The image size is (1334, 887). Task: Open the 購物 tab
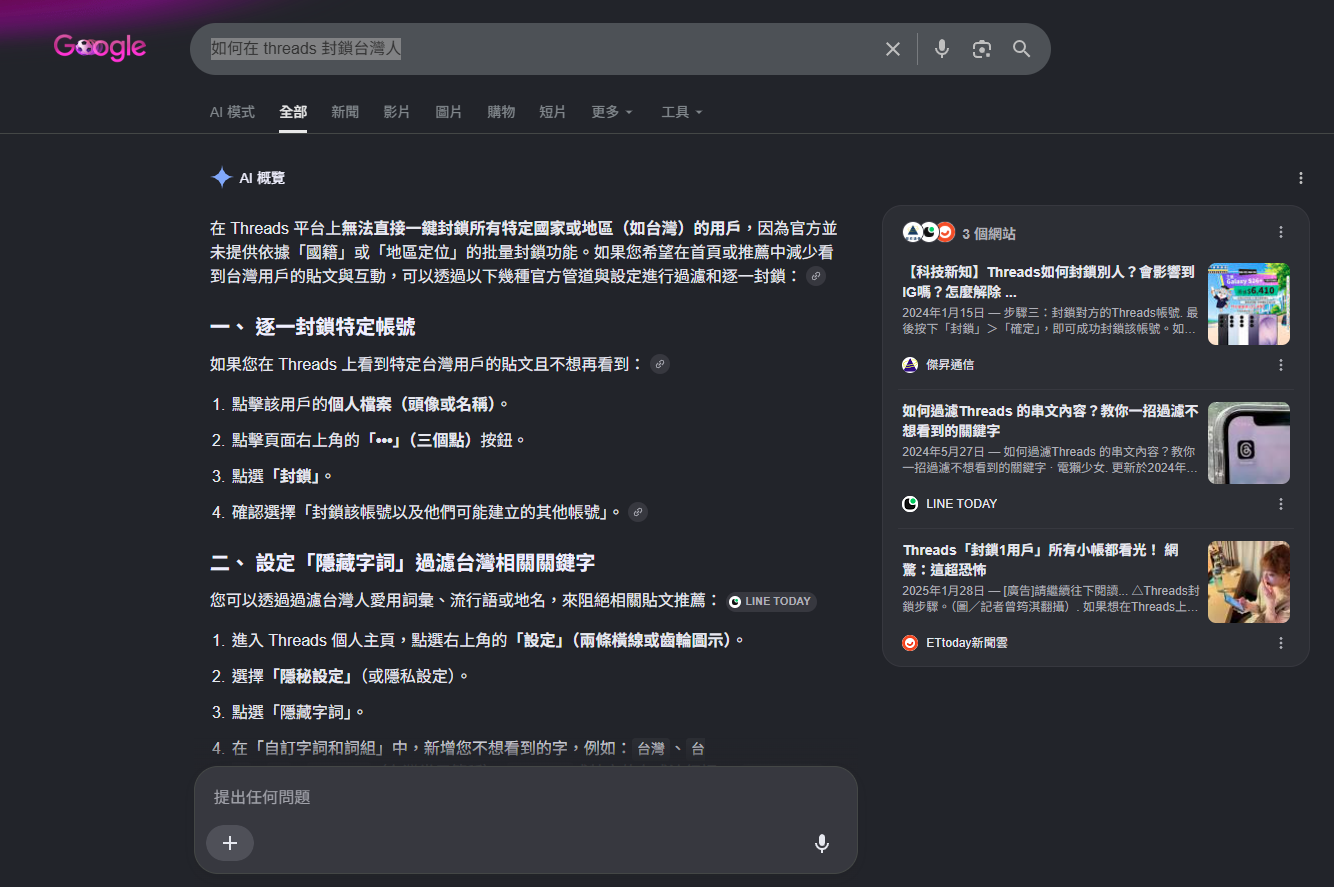[501, 112]
